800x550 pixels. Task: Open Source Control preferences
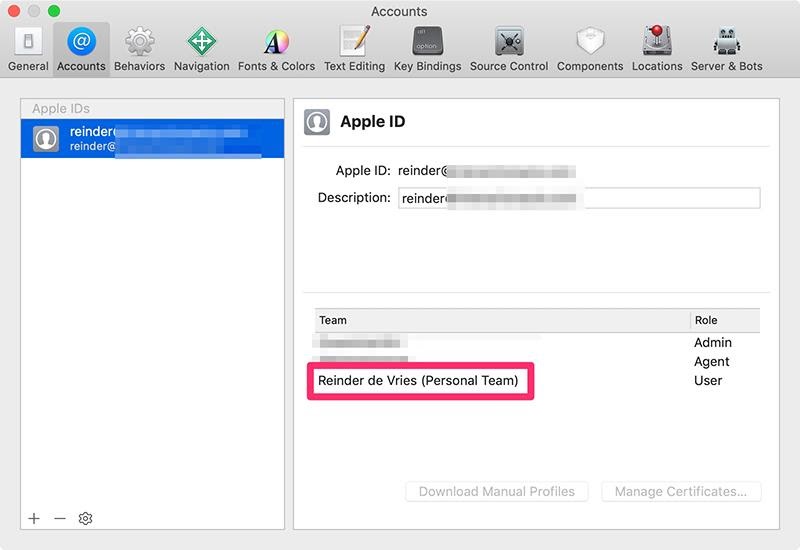click(509, 49)
